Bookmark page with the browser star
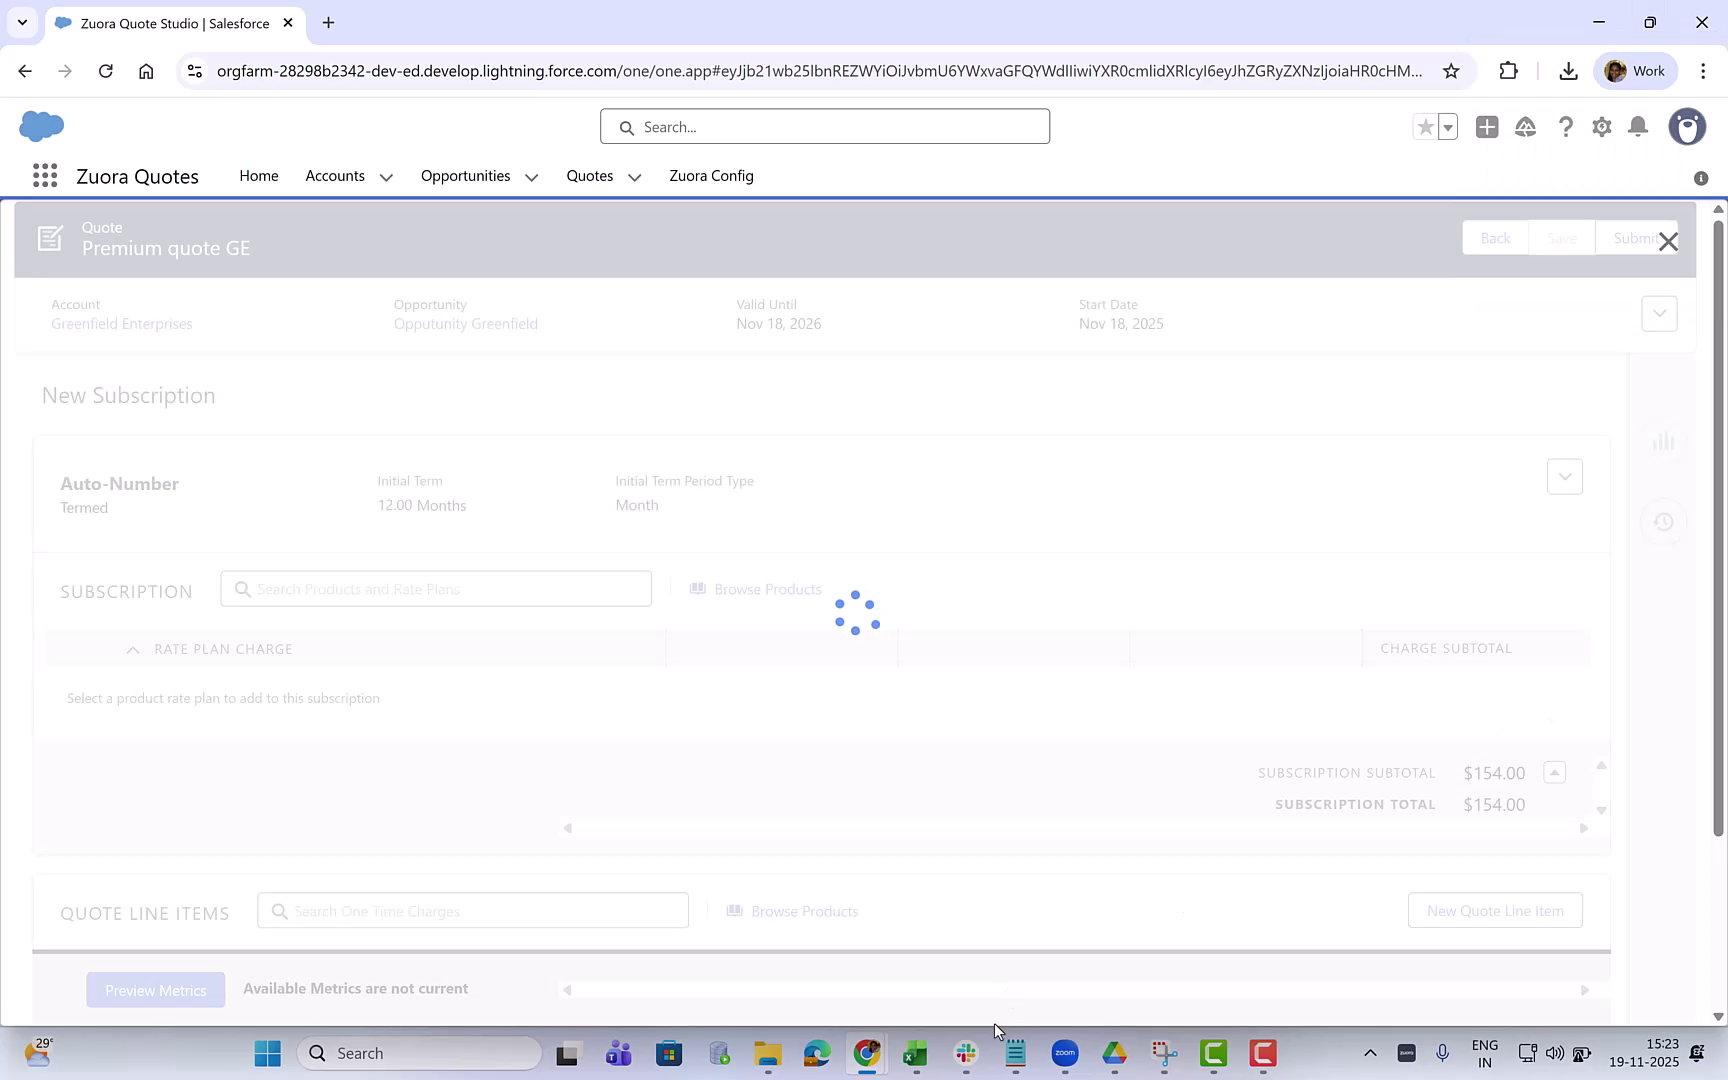This screenshot has height=1080, width=1728. 1450,71
